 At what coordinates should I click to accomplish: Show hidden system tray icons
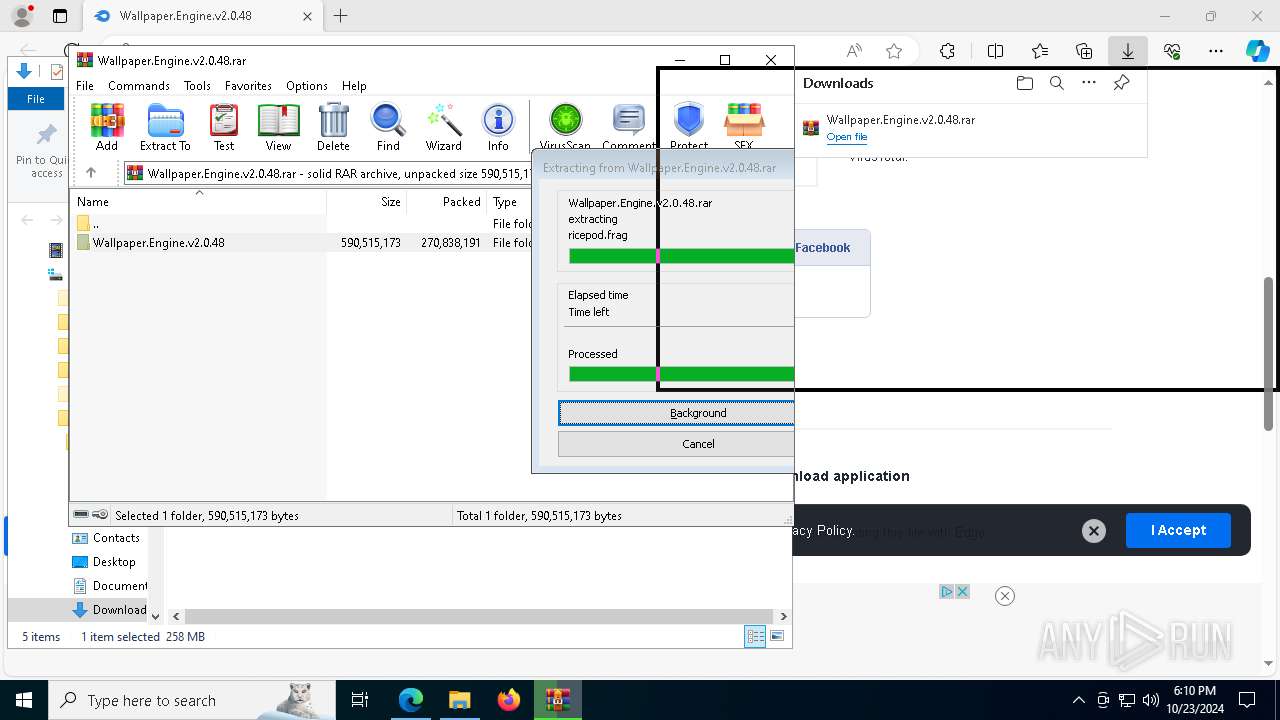pos(1078,700)
